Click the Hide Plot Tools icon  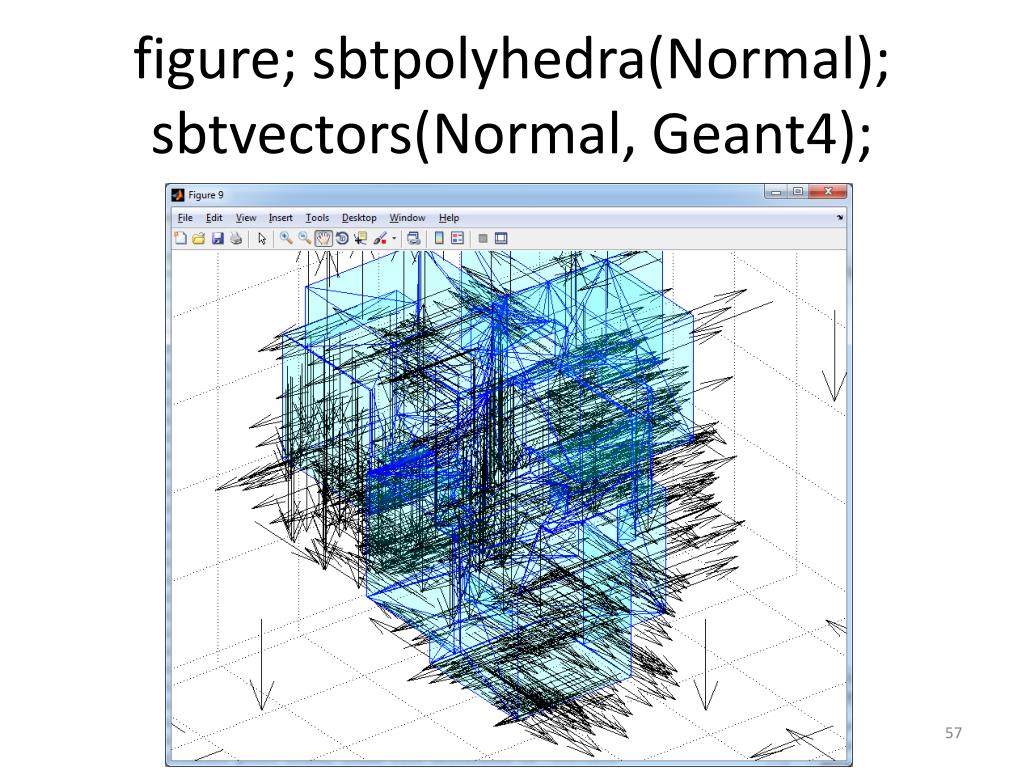pos(483,238)
